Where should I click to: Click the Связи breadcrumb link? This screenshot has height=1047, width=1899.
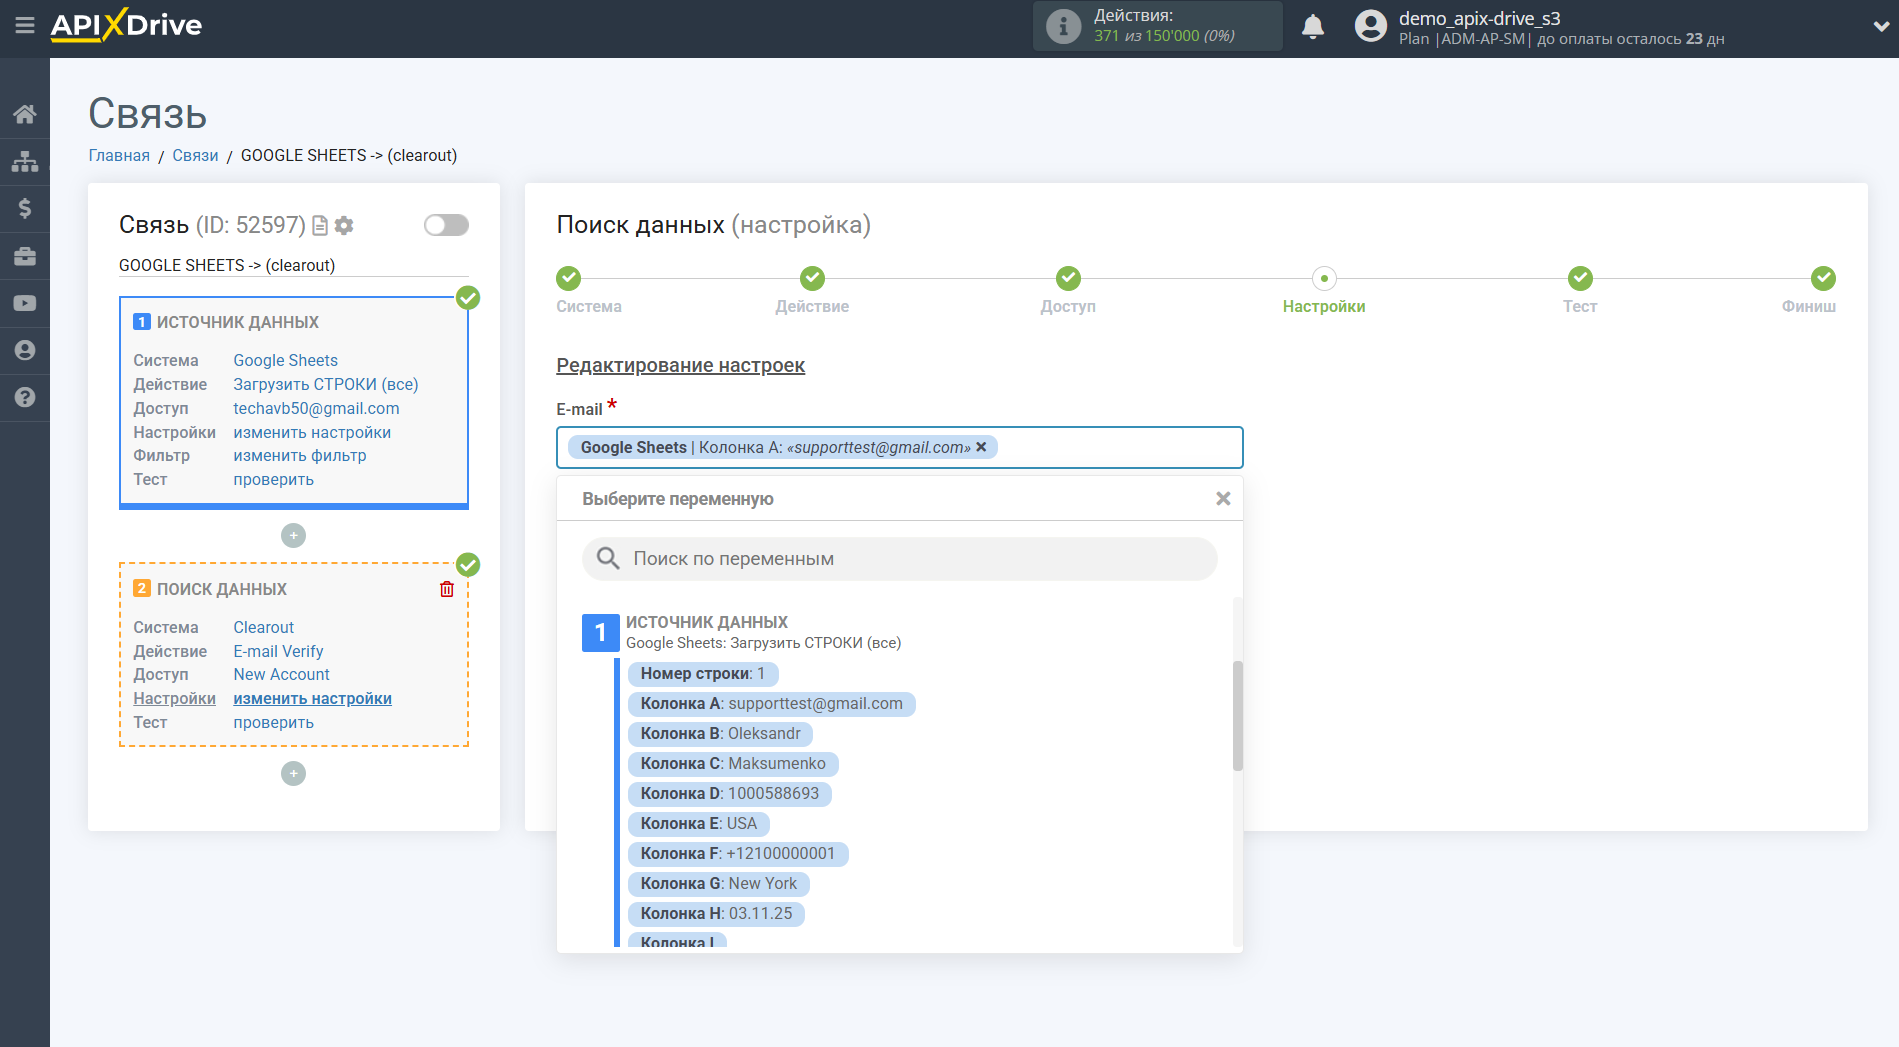(195, 155)
